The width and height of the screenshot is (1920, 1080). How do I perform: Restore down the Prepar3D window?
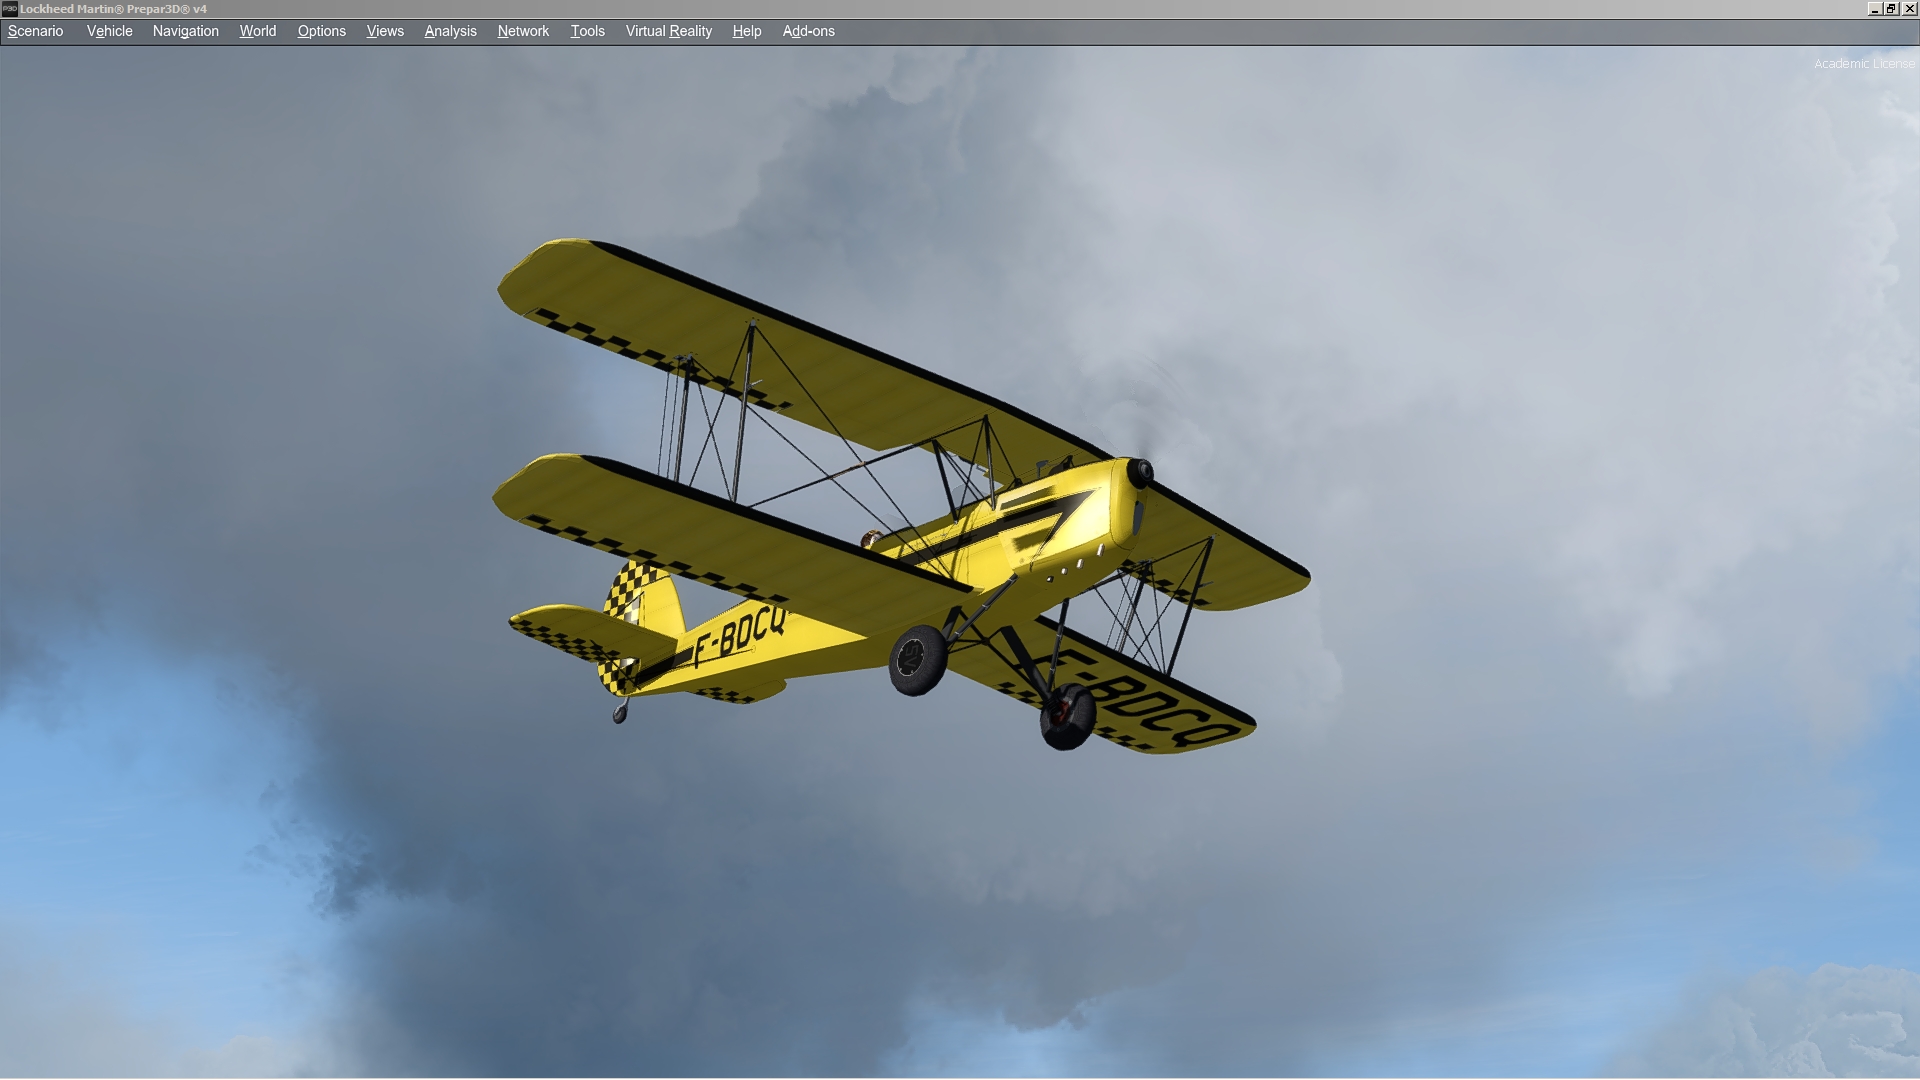tap(1891, 9)
